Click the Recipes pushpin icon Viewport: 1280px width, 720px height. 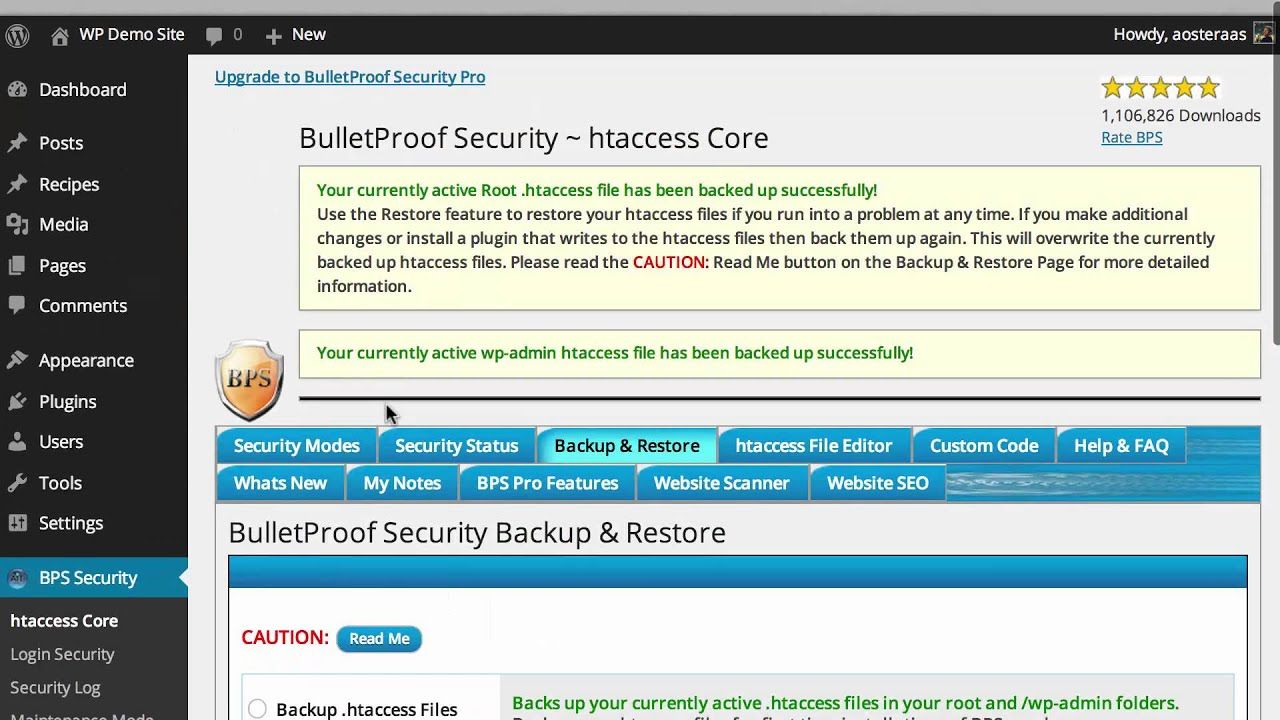(x=17, y=184)
